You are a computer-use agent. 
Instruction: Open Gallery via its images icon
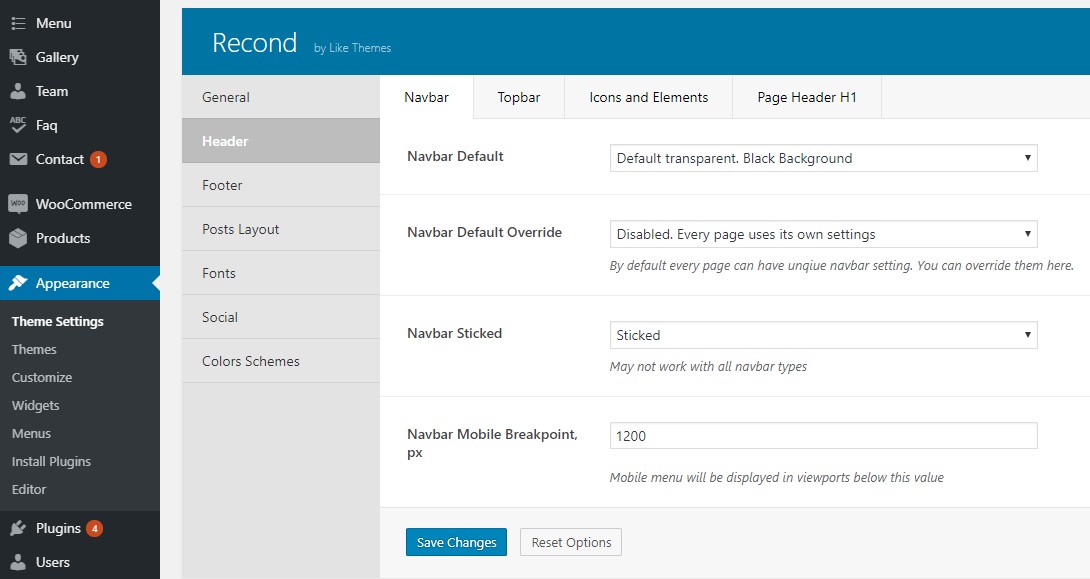18,57
